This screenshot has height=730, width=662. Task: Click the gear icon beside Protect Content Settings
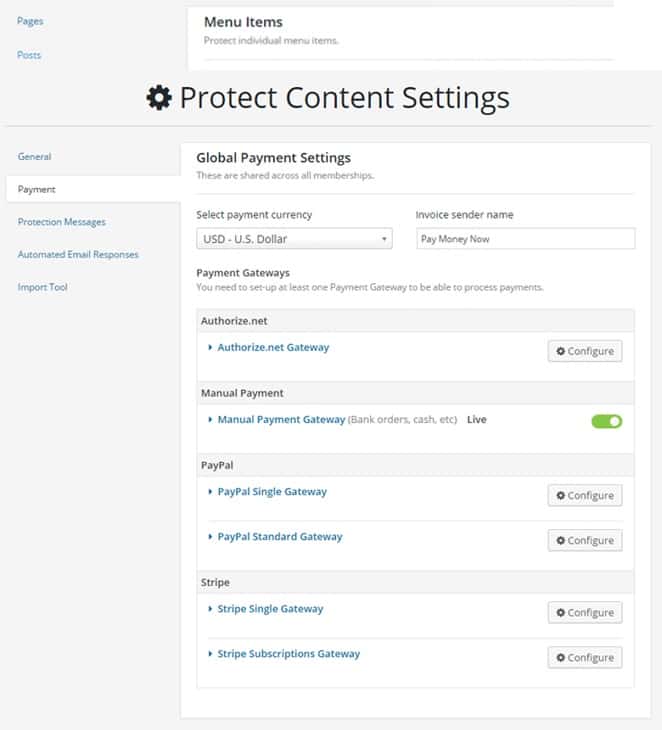tap(159, 98)
